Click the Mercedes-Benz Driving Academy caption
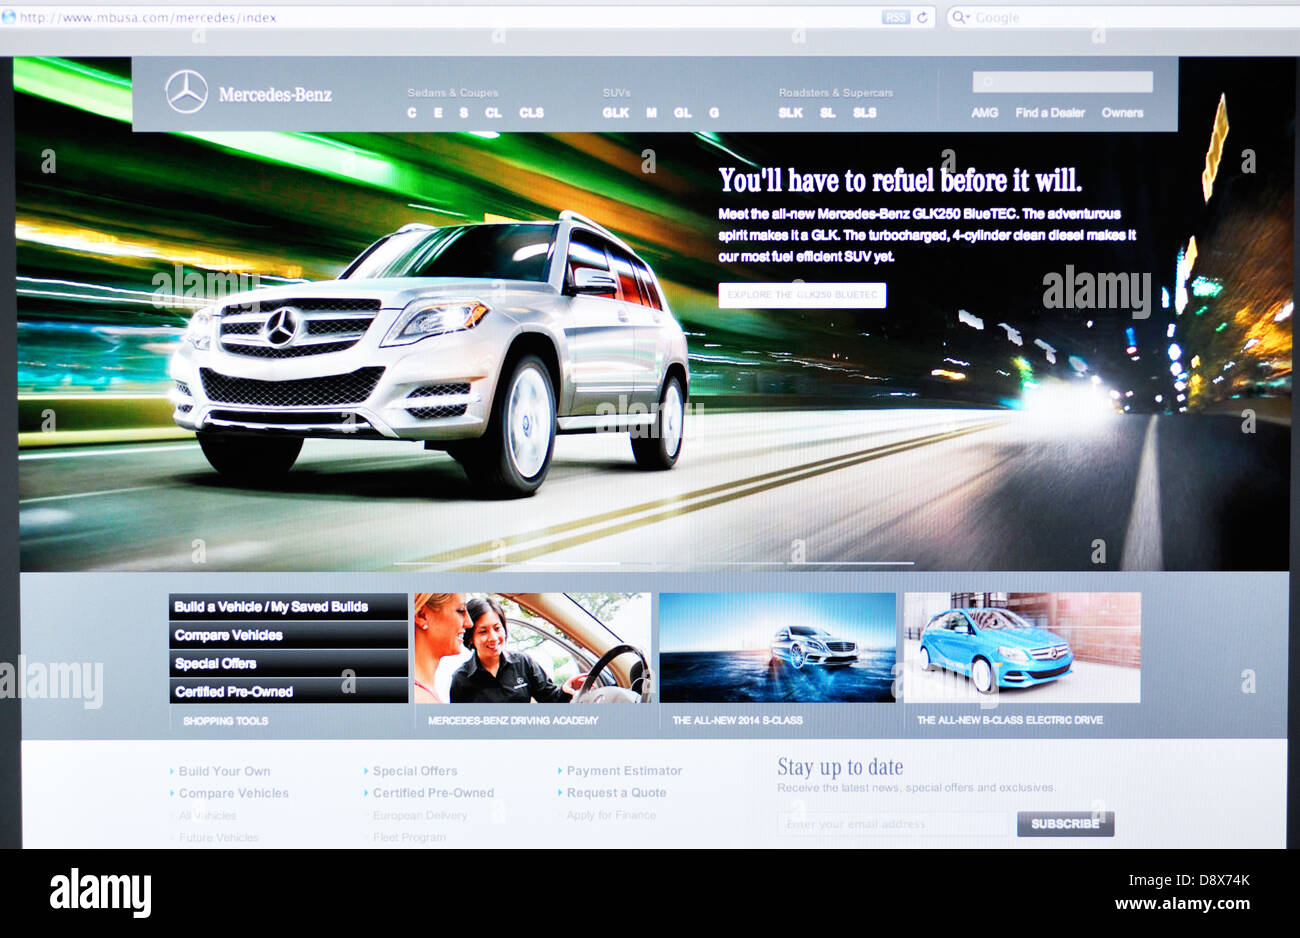 tap(513, 720)
